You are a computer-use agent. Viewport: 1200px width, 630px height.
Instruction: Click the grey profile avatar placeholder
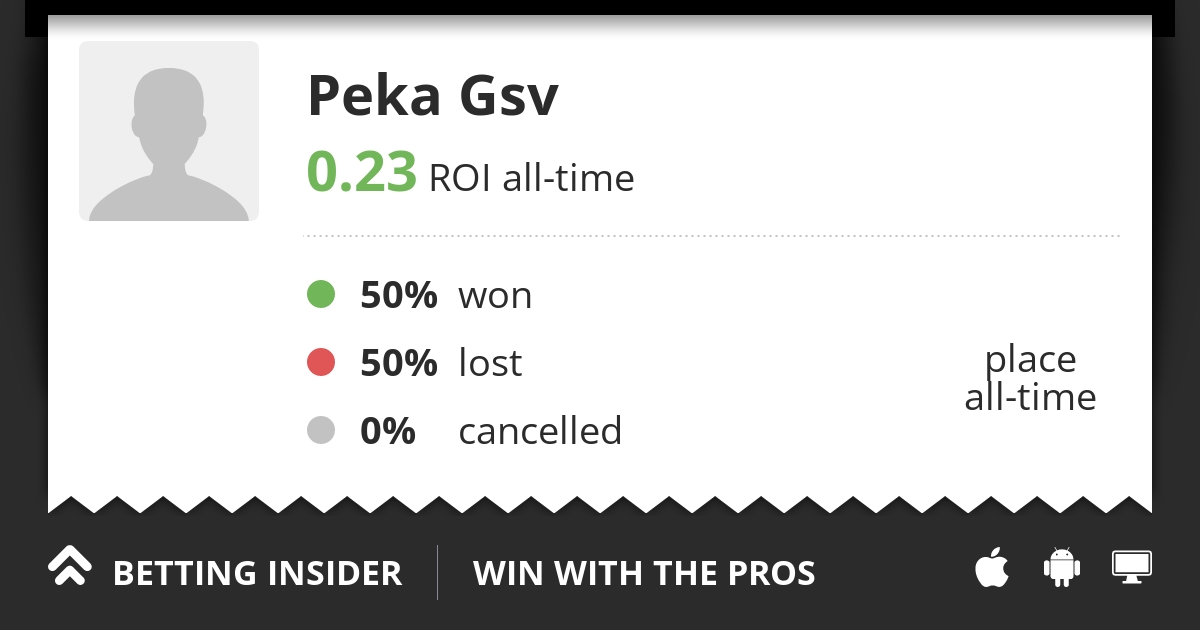coord(169,131)
